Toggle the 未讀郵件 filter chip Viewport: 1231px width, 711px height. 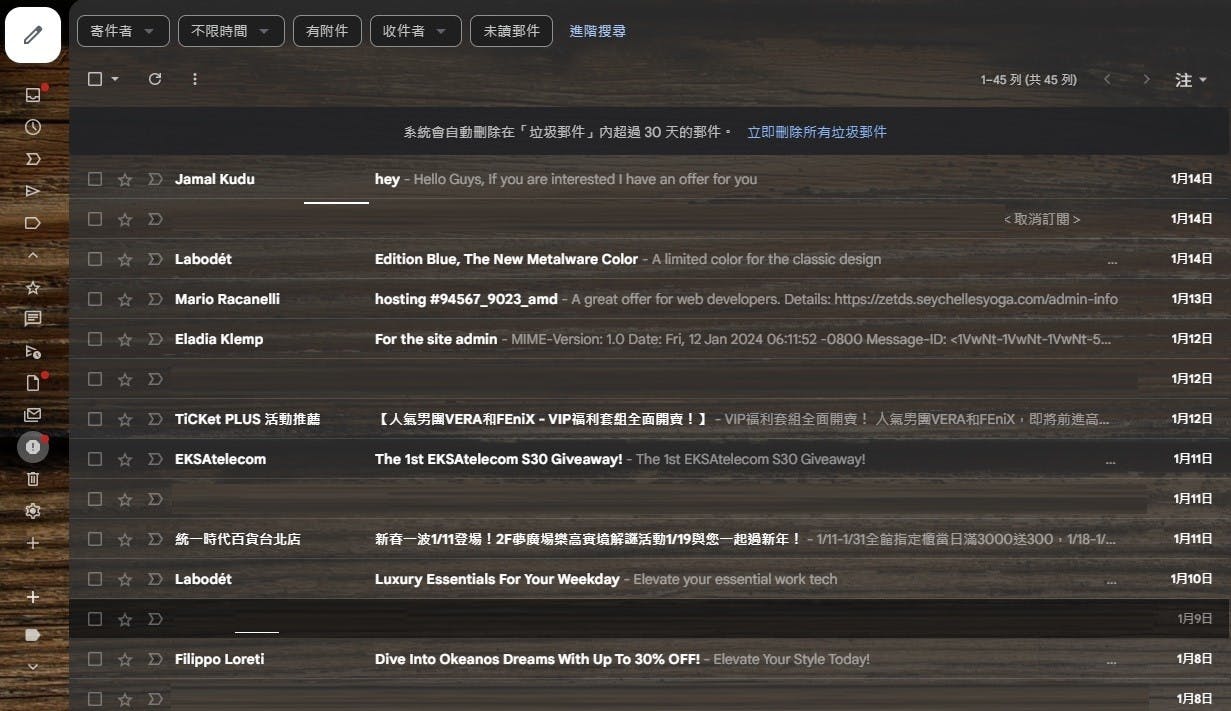pos(512,31)
